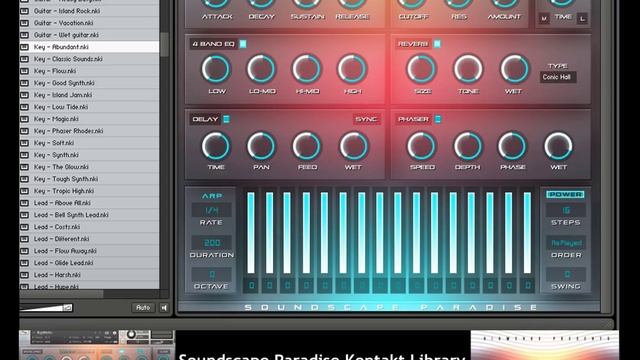This screenshot has width=640, height=360.
Task: Toggle the Phaser on/off switch
Action: coord(438,119)
